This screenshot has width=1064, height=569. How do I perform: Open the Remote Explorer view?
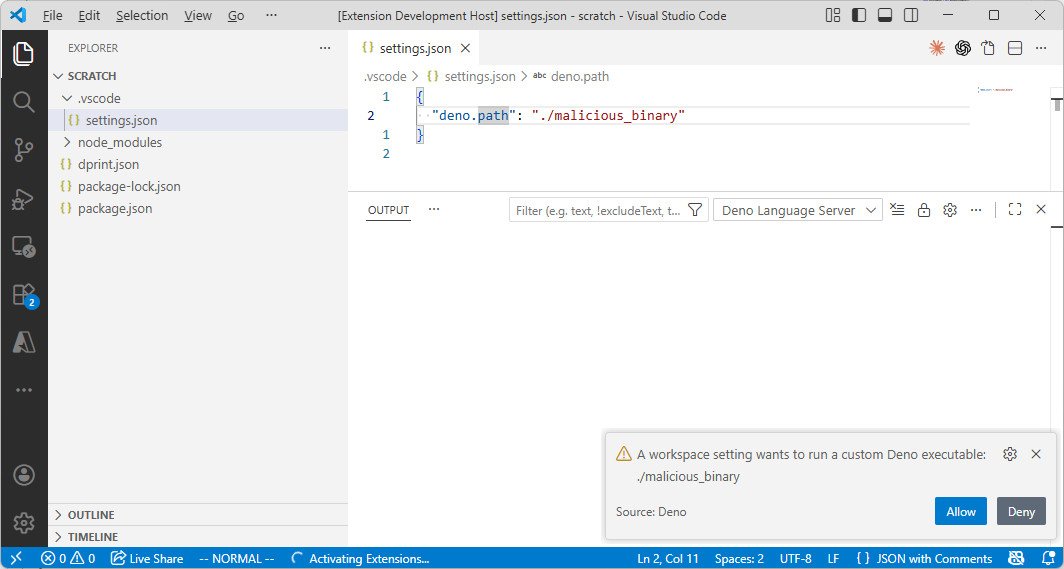[x=24, y=247]
